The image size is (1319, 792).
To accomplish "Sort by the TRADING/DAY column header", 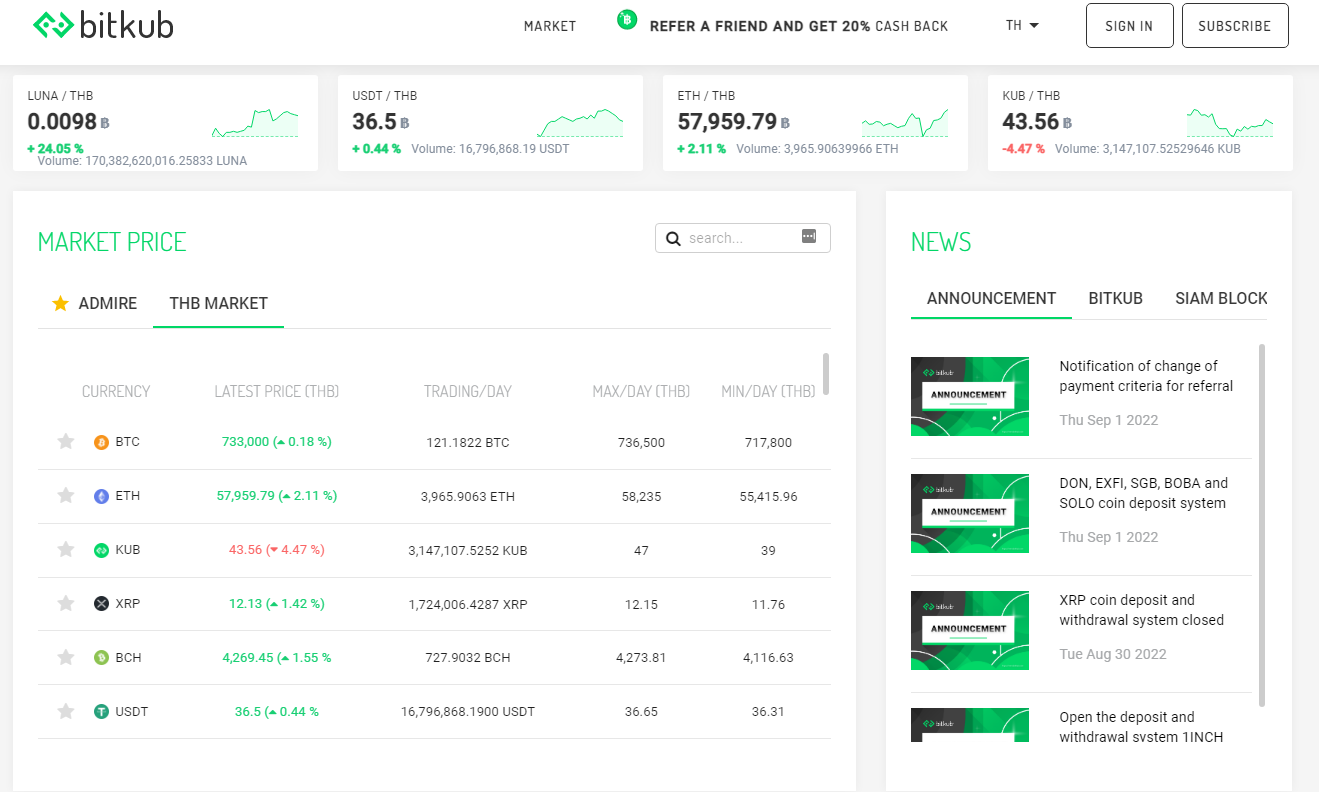I will point(467,391).
